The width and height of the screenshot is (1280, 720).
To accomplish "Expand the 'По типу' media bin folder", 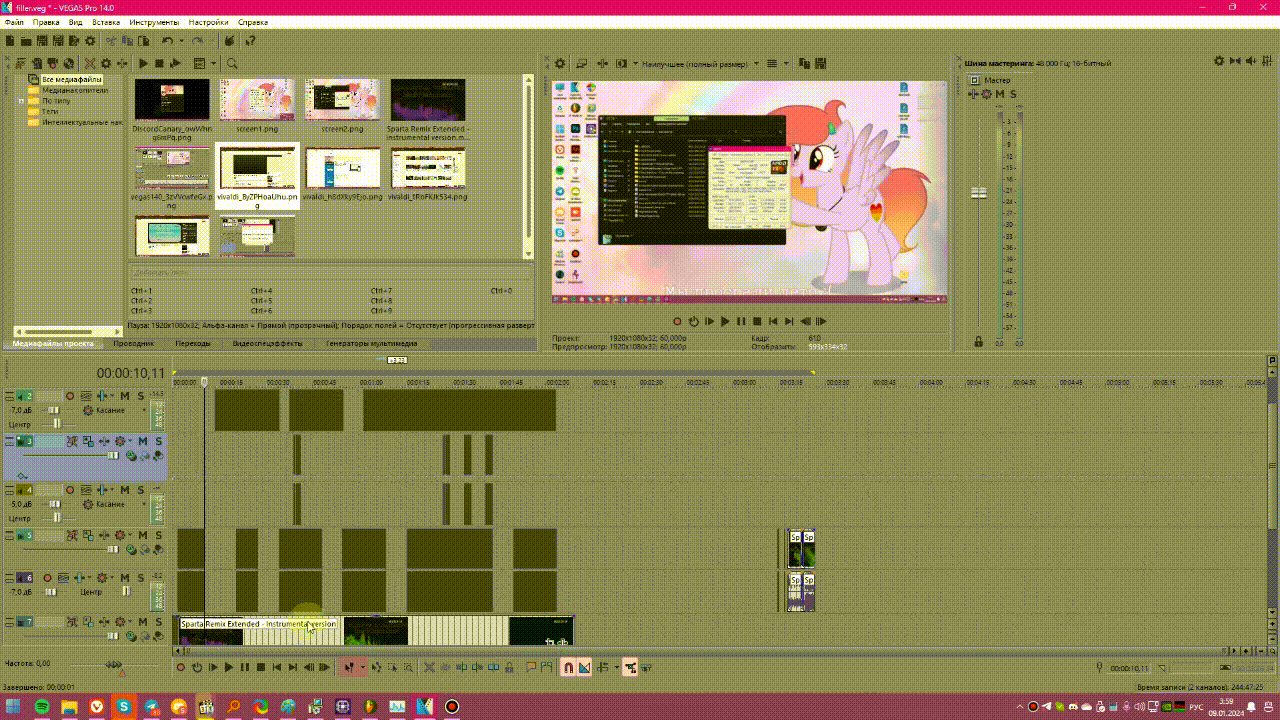I will click(x=21, y=101).
